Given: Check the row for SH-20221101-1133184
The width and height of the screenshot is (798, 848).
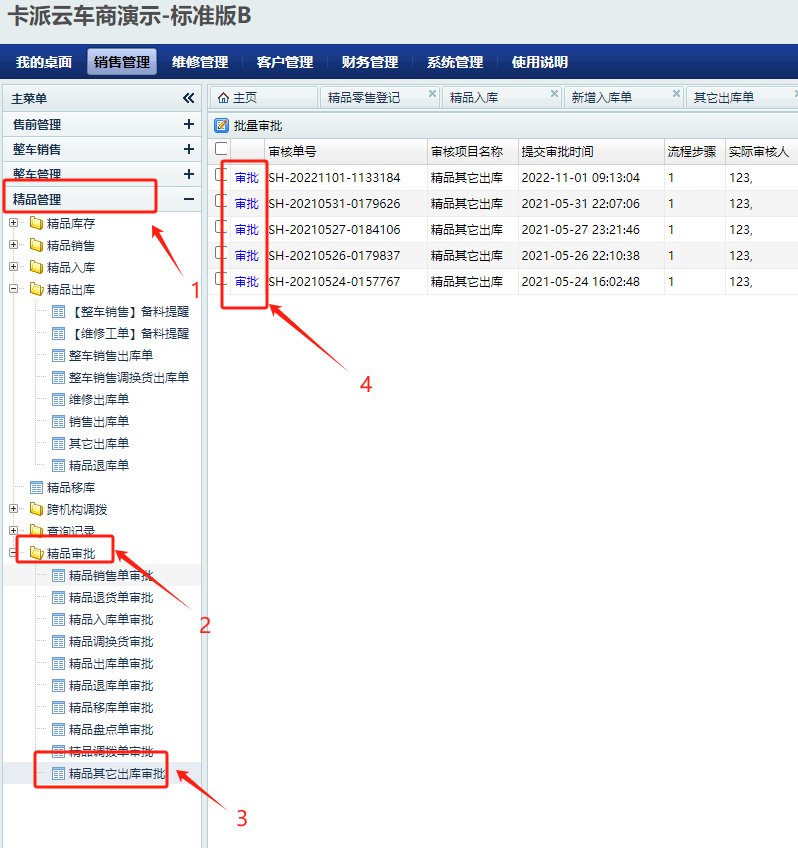Looking at the screenshot, I should (221, 176).
